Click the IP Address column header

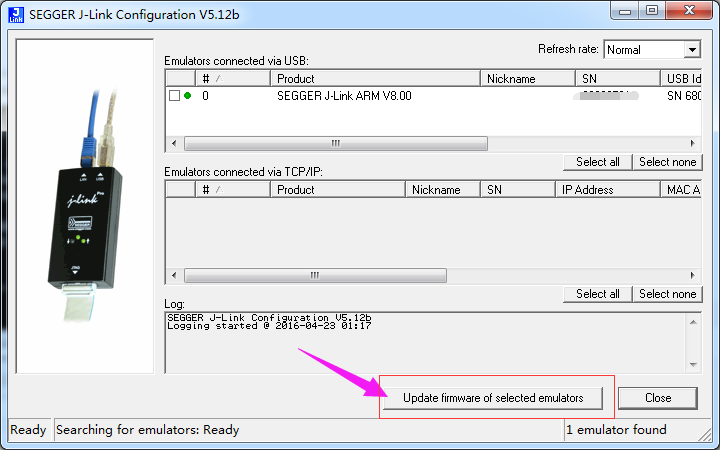coord(608,190)
